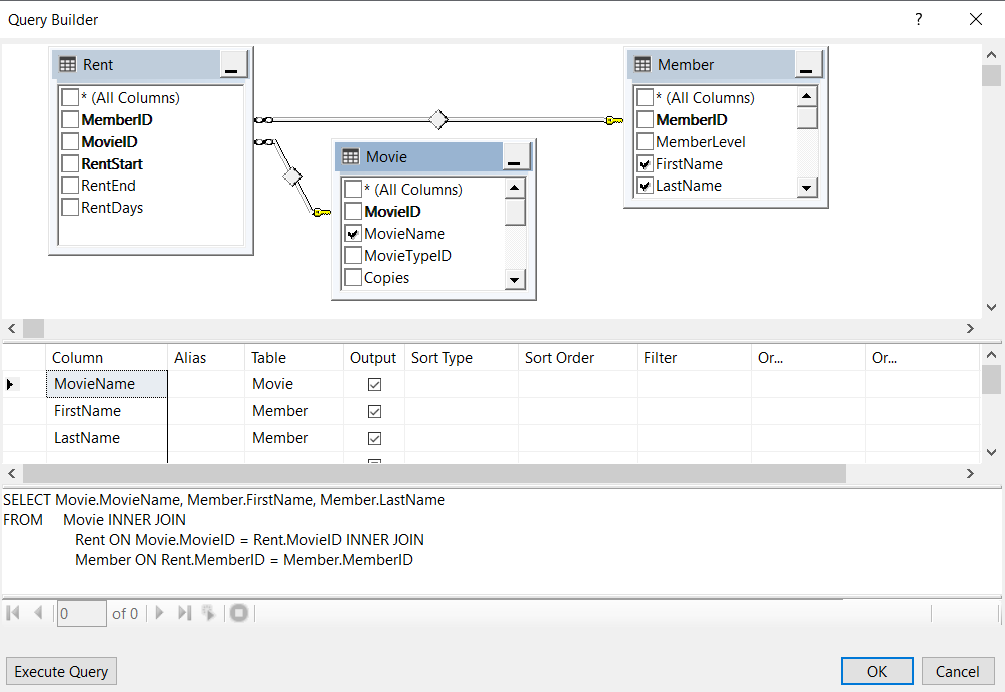Screen dimensions: 1005x692
Task: Click in the SQL text pane
Action: tap(500, 541)
